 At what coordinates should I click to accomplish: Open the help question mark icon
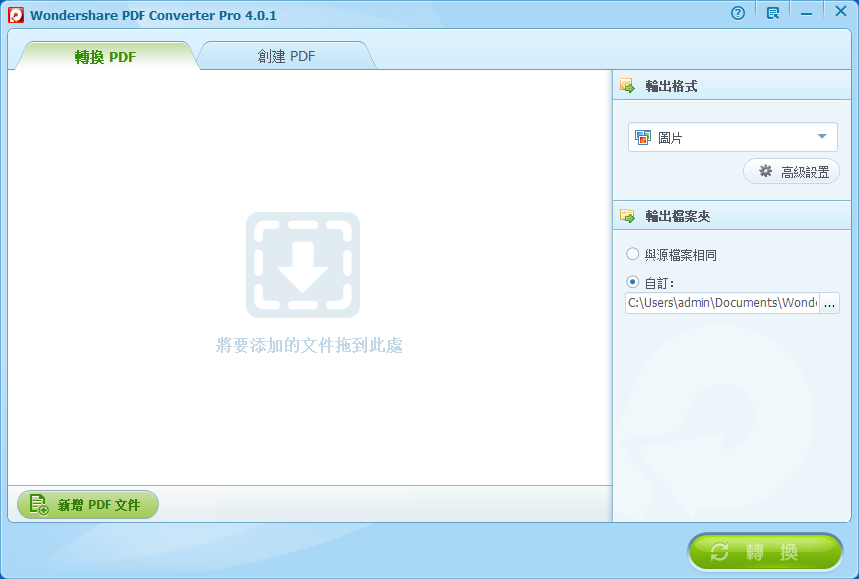(738, 13)
